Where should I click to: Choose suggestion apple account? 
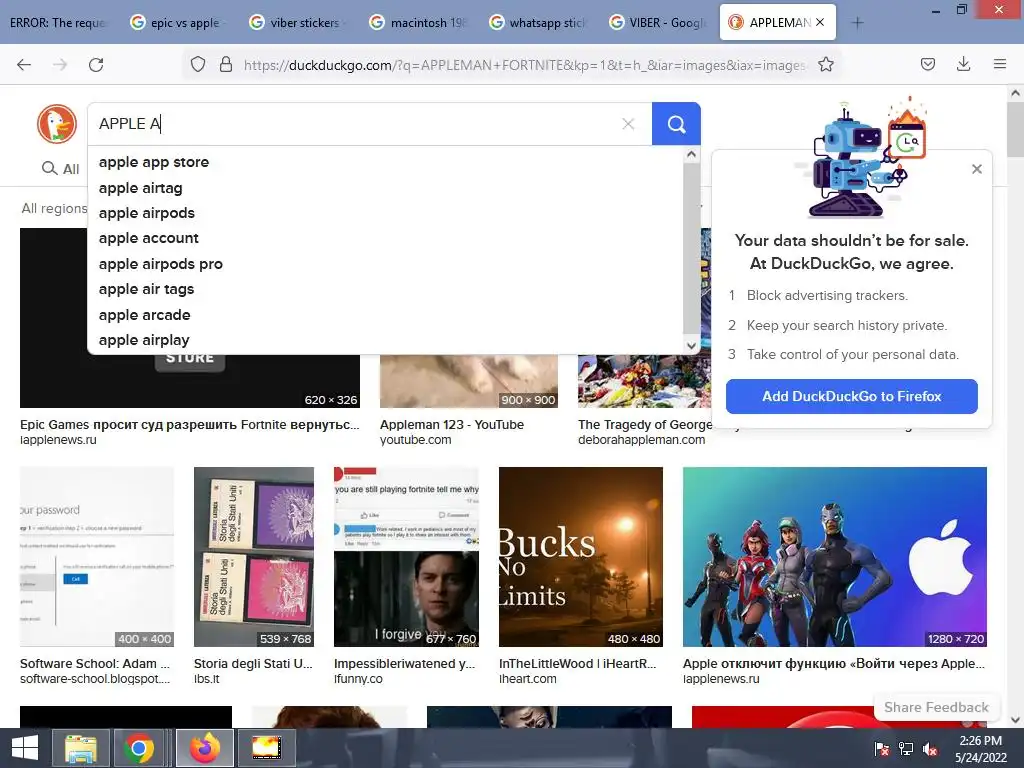click(x=385, y=238)
